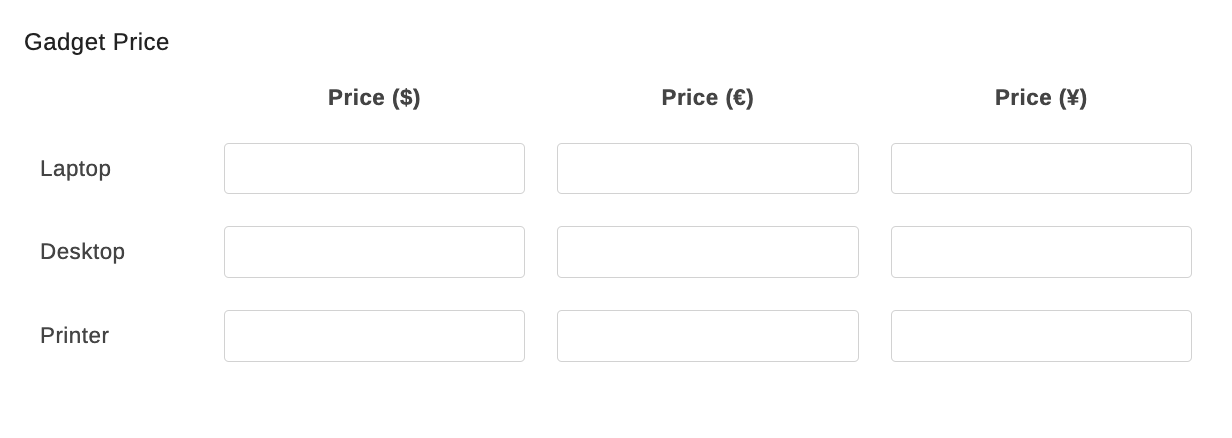Click the Printer dollar price field
This screenshot has width=1232, height=438.
point(374,336)
